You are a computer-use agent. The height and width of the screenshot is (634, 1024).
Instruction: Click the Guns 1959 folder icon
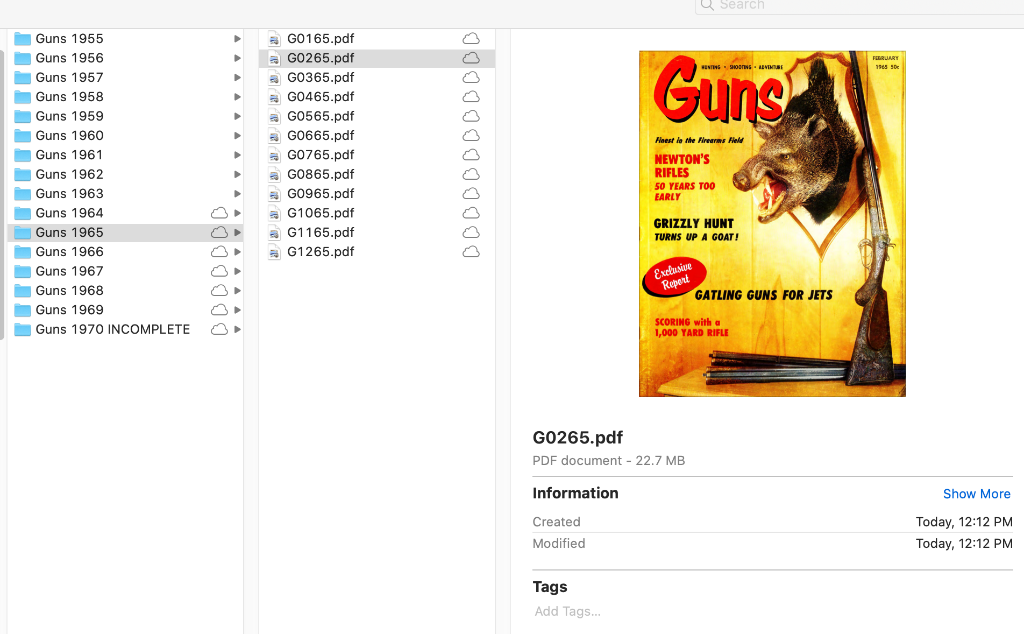coord(23,116)
